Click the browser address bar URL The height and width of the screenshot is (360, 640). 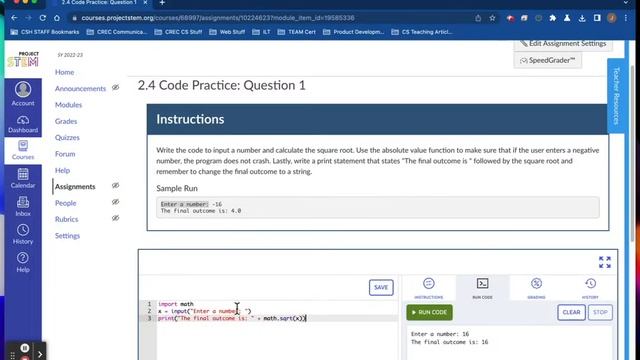[218, 18]
